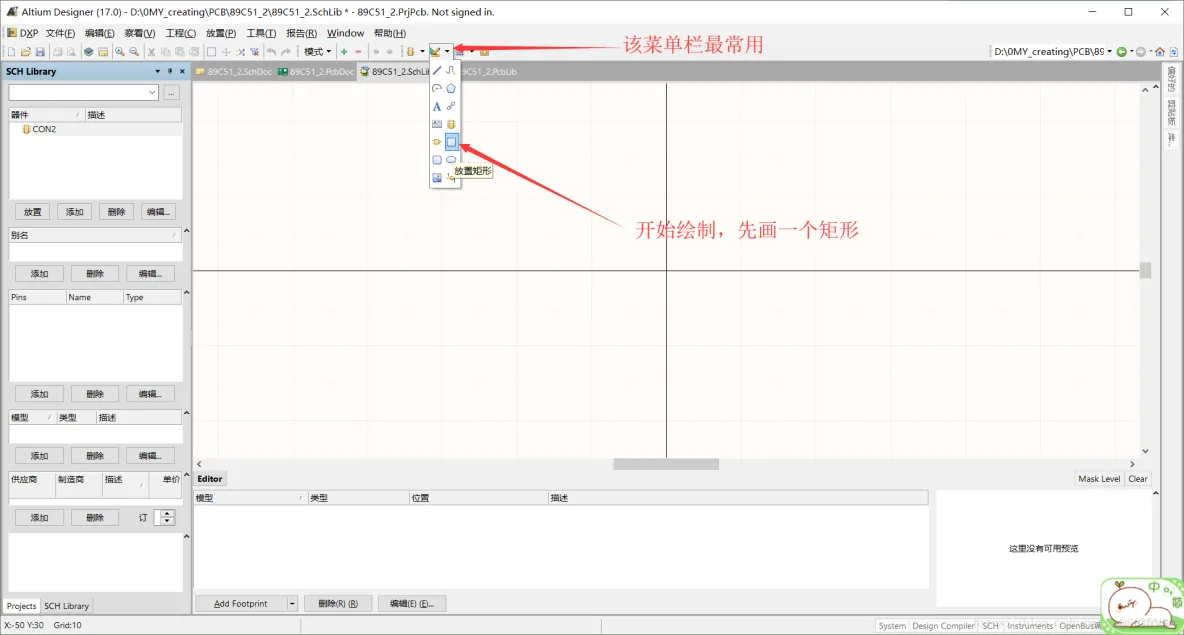Select the elliptical arc tool

pos(437,88)
